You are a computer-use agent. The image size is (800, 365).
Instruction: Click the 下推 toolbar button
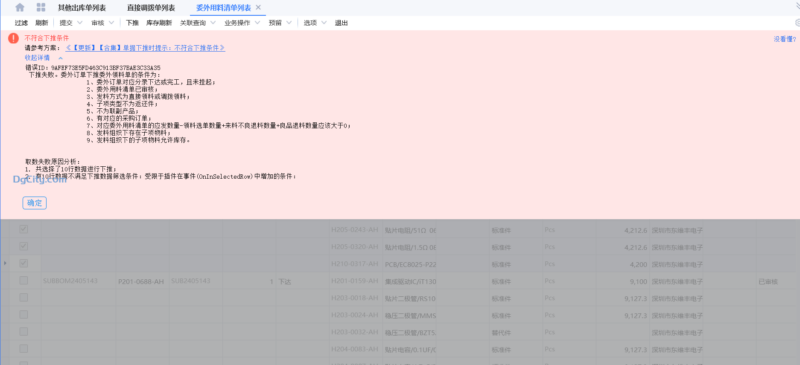[132, 23]
